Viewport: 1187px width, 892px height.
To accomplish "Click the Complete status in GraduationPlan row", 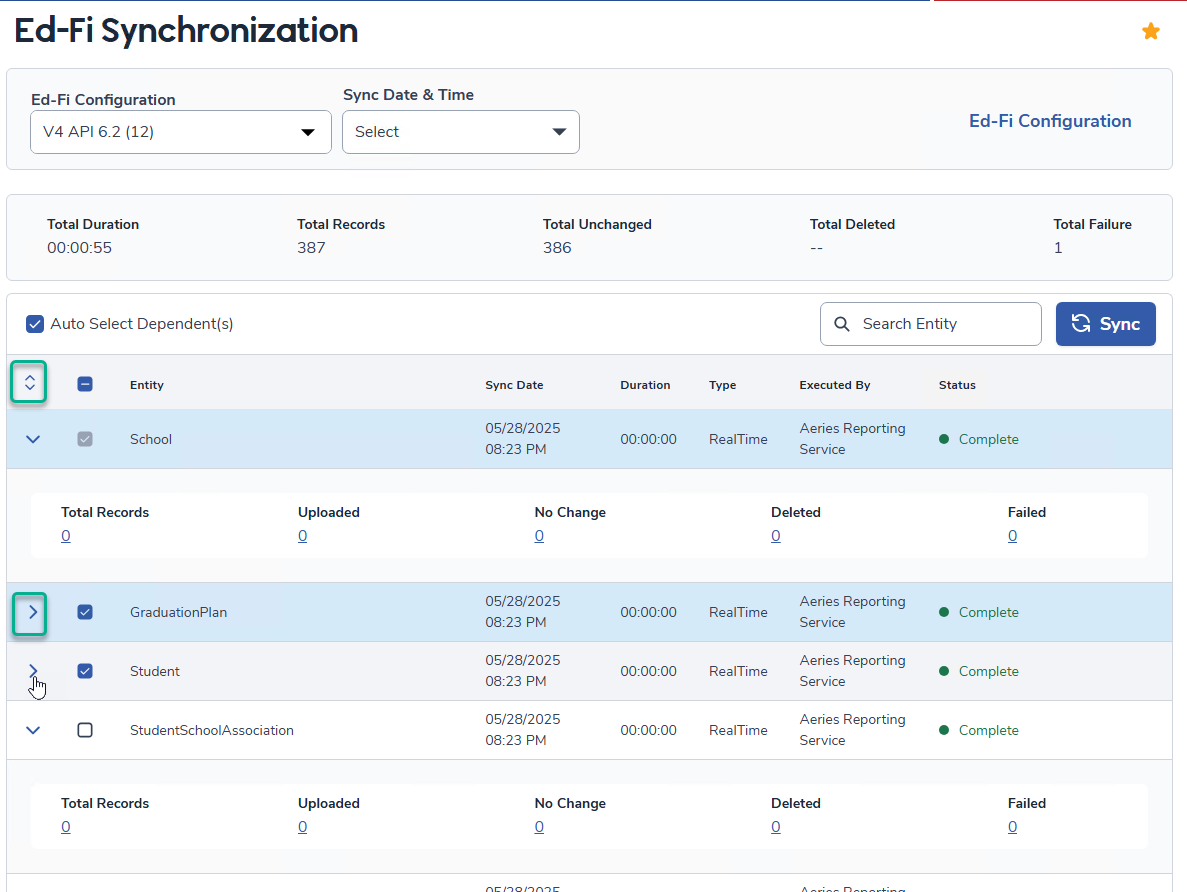I will (979, 612).
